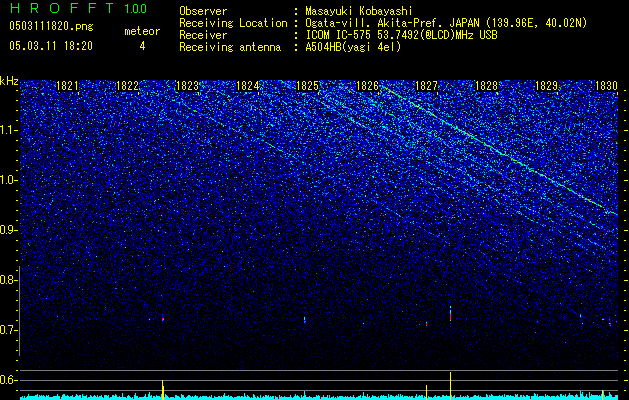Click the 1.0 kHz axis label
The image size is (629, 400).
tap(9, 180)
